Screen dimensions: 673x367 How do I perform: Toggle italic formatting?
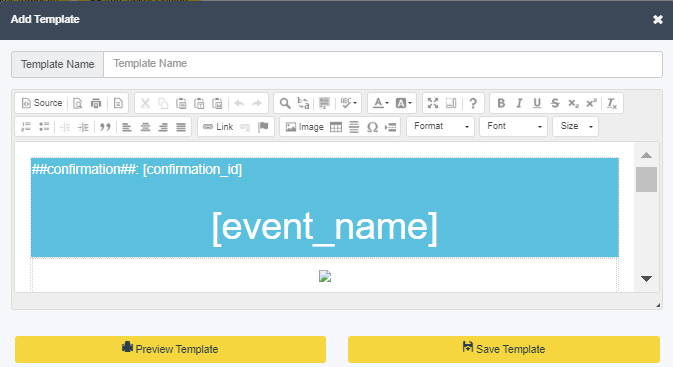519,103
